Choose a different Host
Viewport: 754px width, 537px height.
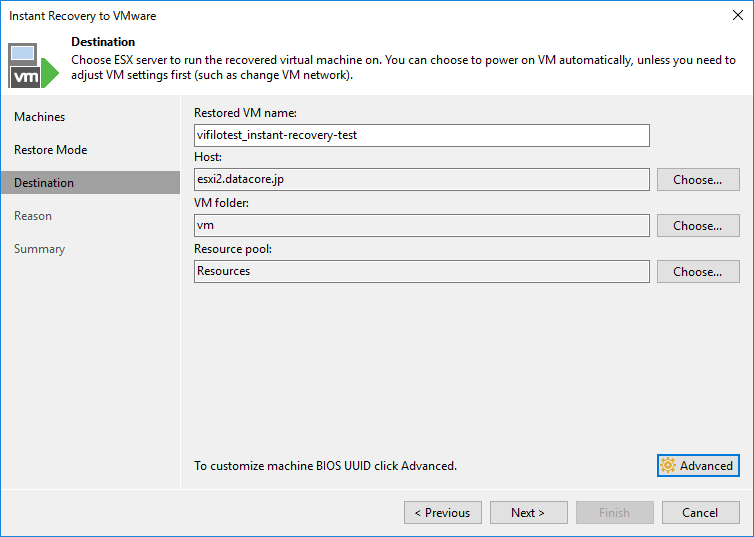698,180
